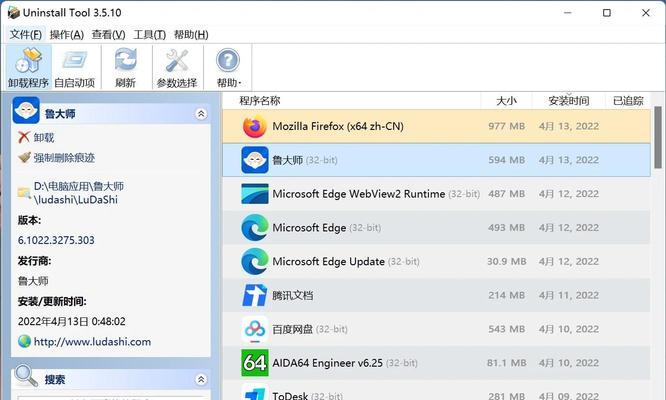This screenshot has height=400, width=666.
Task: Click the Uninstall Tool title bar icon
Action: tap(14, 13)
